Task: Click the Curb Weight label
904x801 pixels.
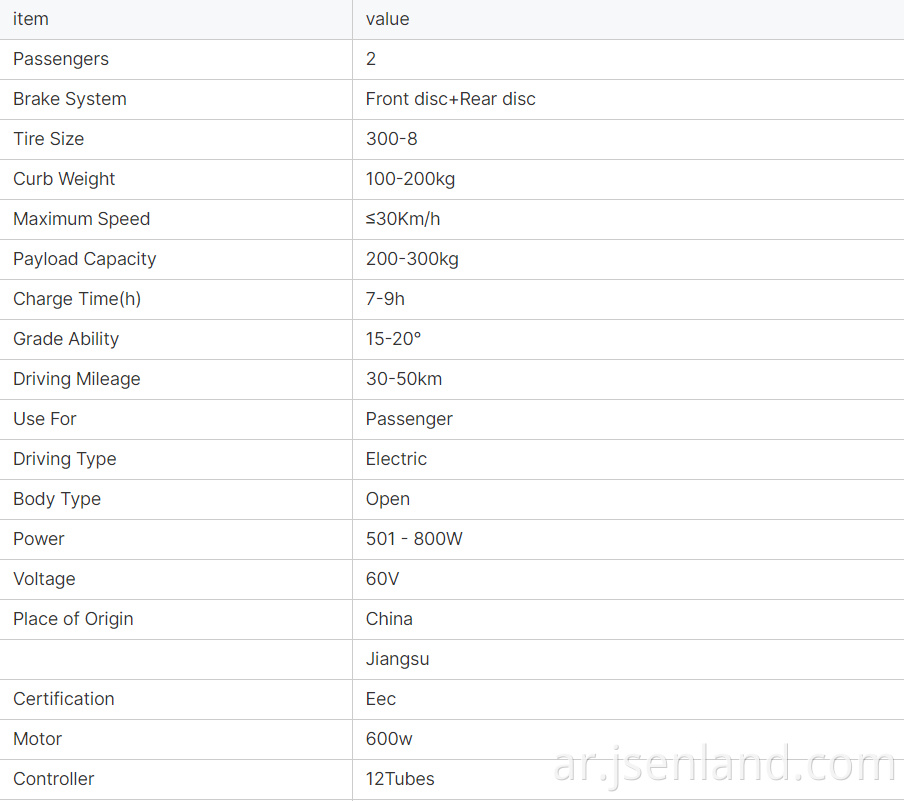Action: 64,179
